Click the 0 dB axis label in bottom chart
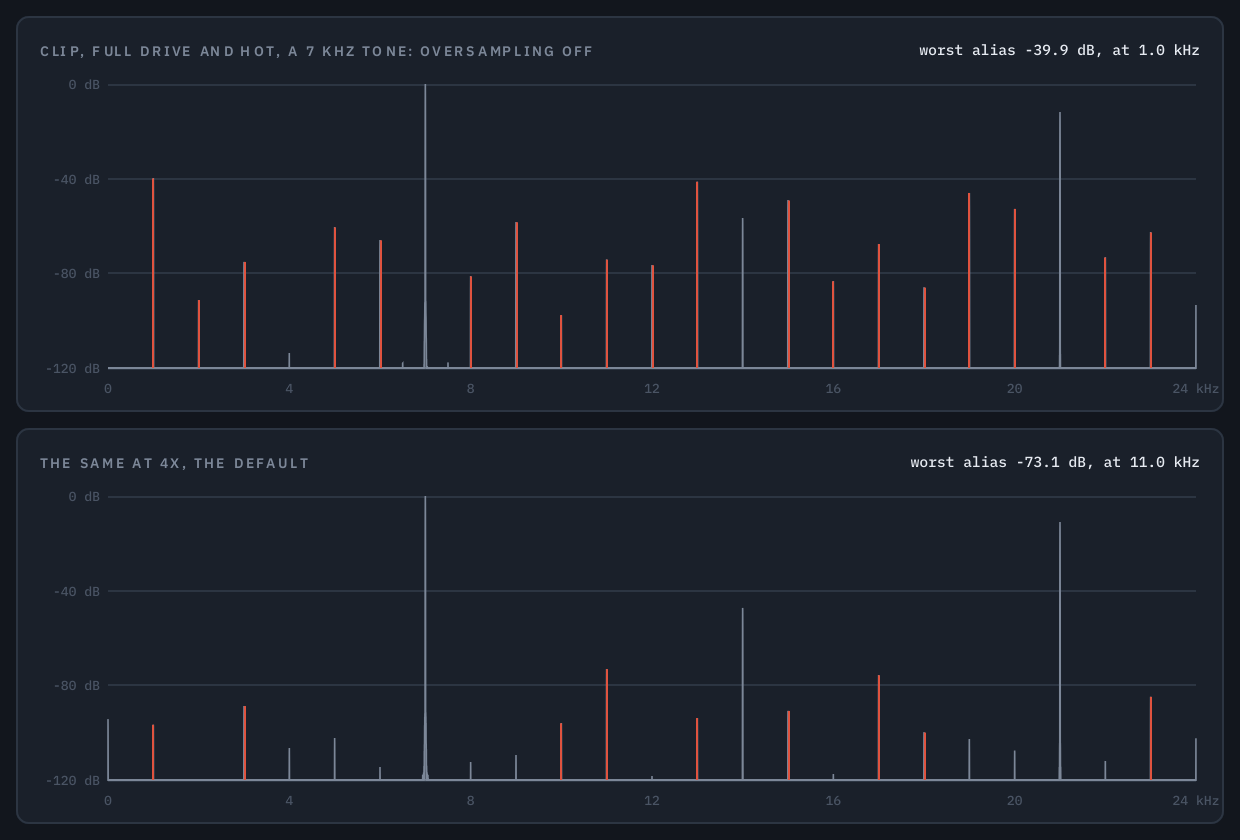Image resolution: width=1240 pixels, height=840 pixels. click(x=84, y=497)
